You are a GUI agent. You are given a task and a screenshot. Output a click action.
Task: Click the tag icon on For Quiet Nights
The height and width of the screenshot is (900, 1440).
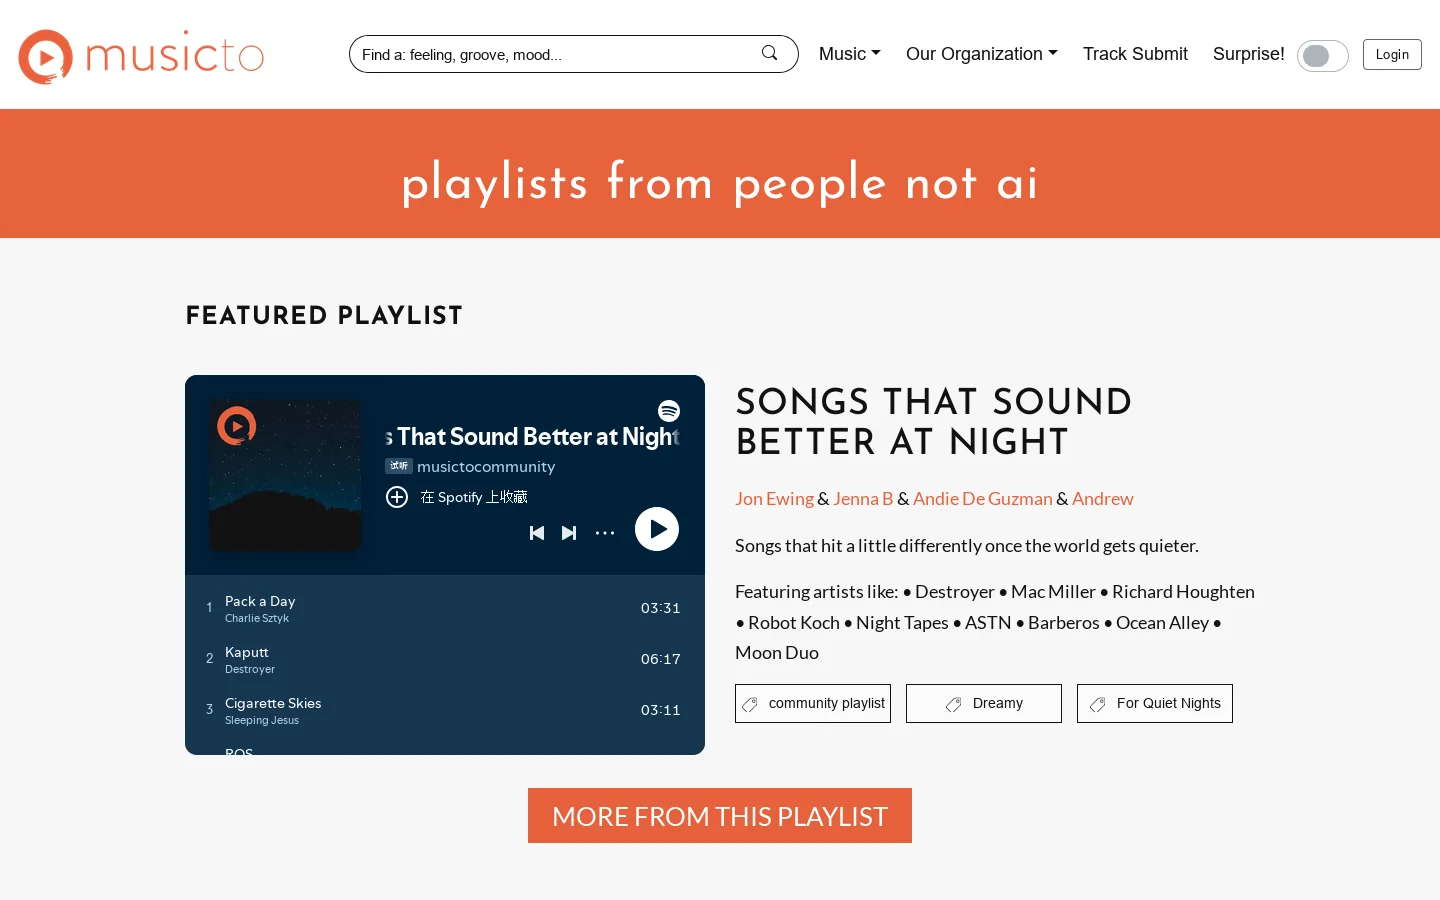[x=1098, y=704]
